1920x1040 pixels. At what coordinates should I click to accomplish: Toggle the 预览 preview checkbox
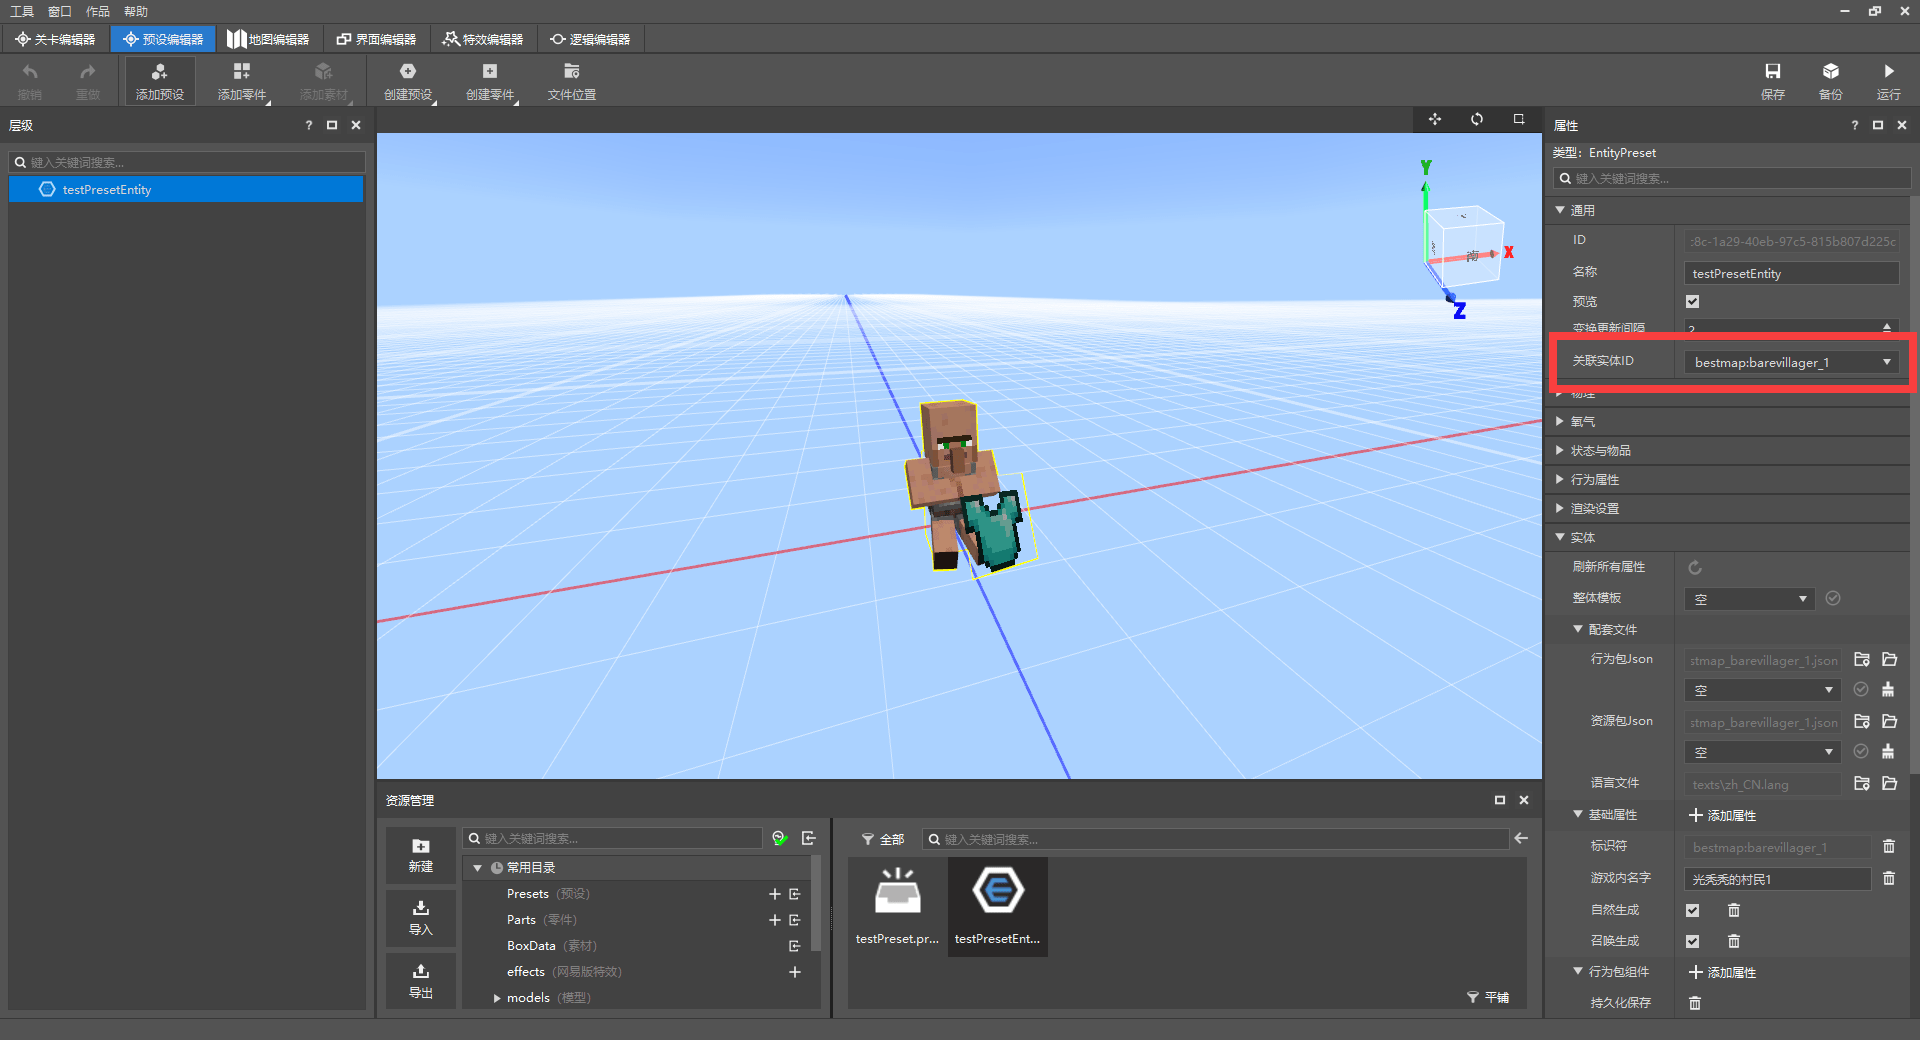(1692, 302)
